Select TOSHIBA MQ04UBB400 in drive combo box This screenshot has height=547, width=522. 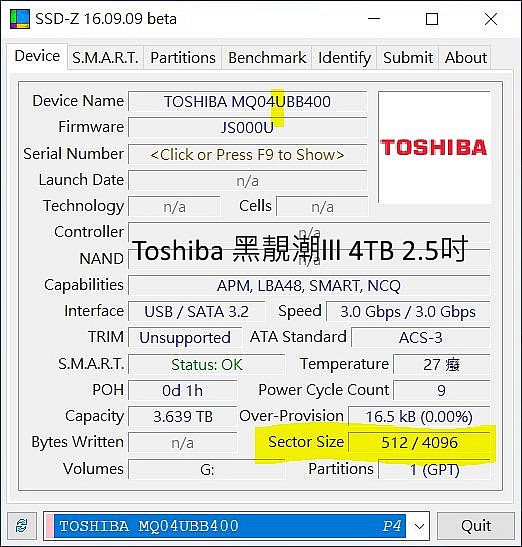[236, 526]
